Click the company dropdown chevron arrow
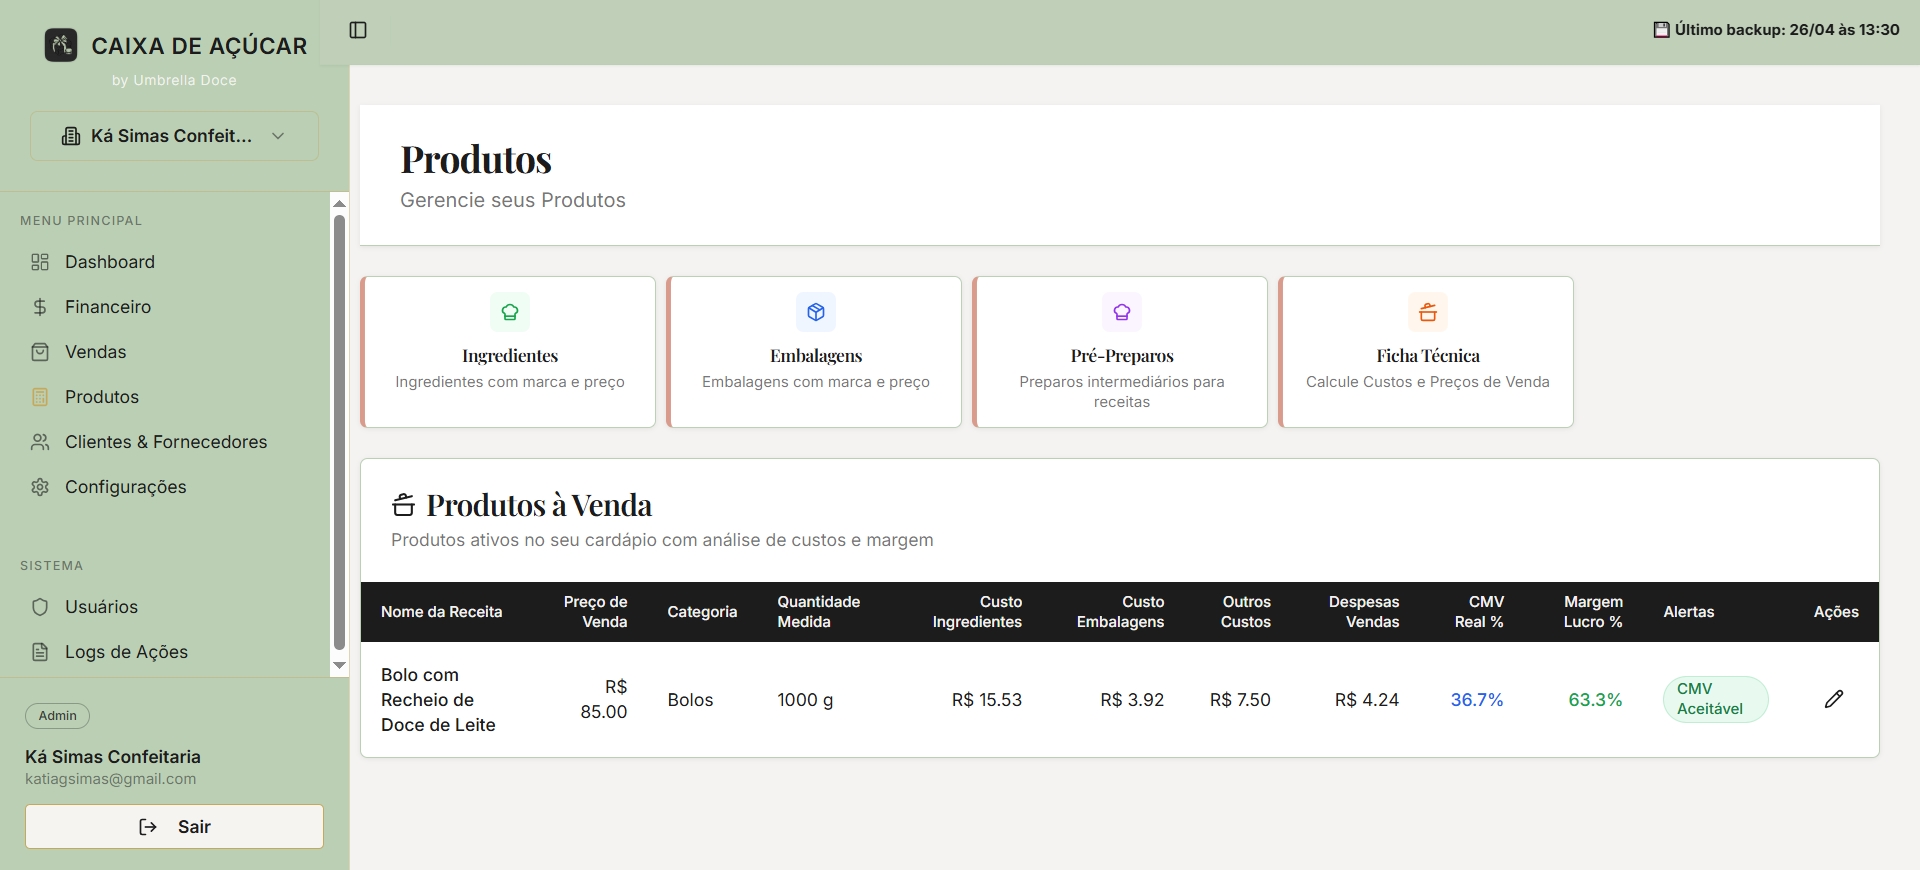Image resolution: width=1920 pixels, height=870 pixels. pos(279,136)
